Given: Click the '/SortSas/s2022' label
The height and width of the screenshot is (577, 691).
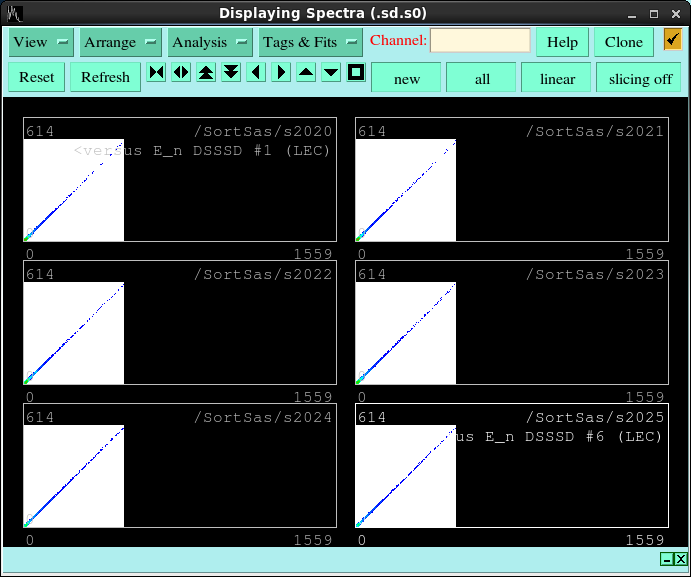Looking at the screenshot, I should (263, 275).
